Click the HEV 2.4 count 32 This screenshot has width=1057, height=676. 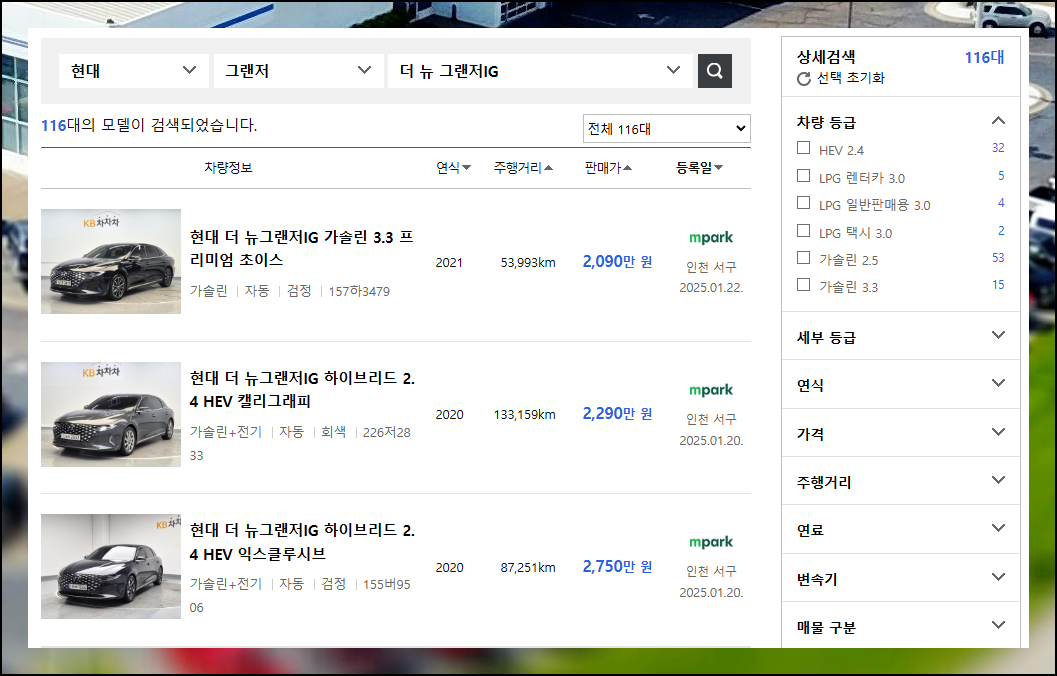[998, 148]
